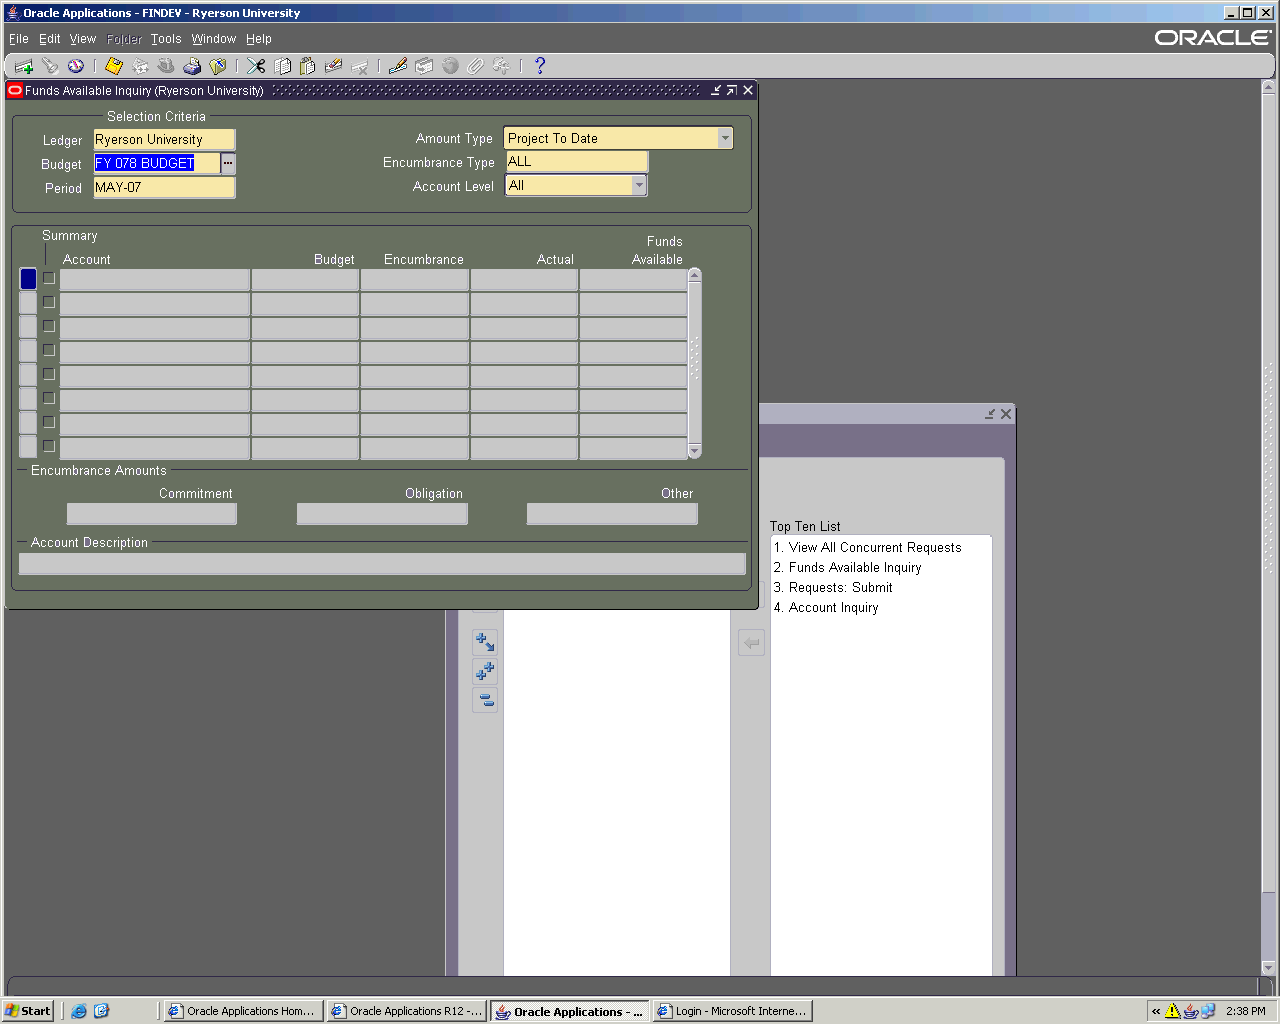Viewport: 1280px width, 1024px height.
Task: Tick the third summary row checkbox
Action: (49, 327)
